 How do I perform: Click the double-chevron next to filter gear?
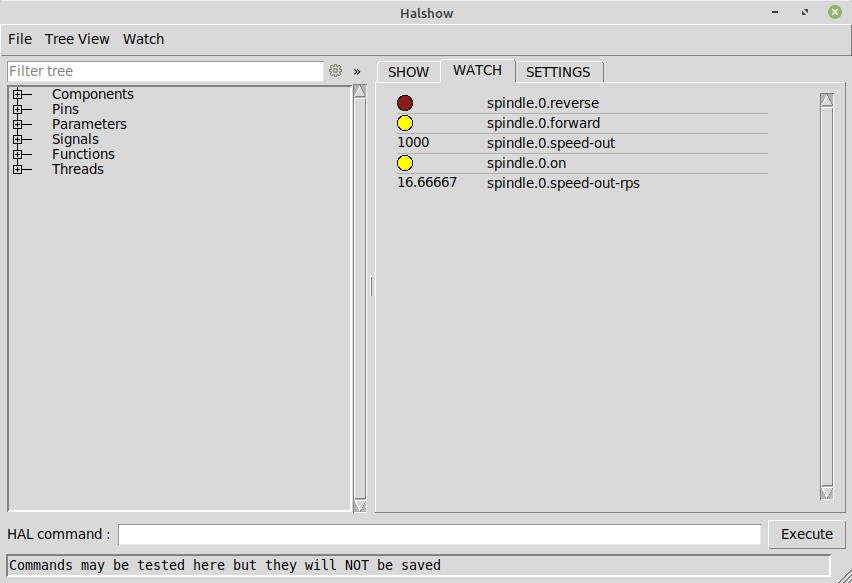coord(357,71)
